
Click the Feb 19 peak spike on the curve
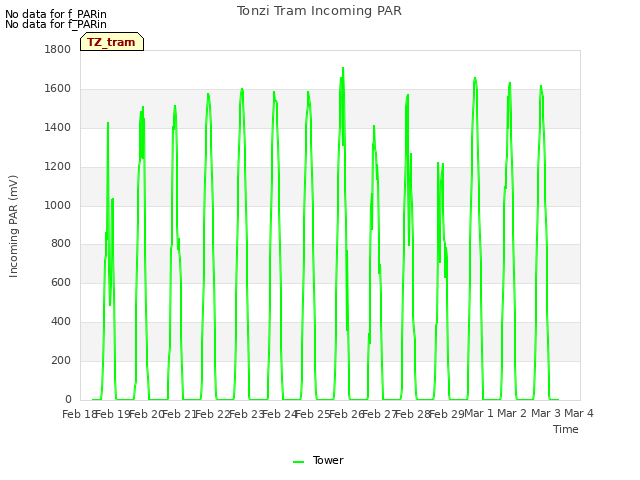click(108, 122)
